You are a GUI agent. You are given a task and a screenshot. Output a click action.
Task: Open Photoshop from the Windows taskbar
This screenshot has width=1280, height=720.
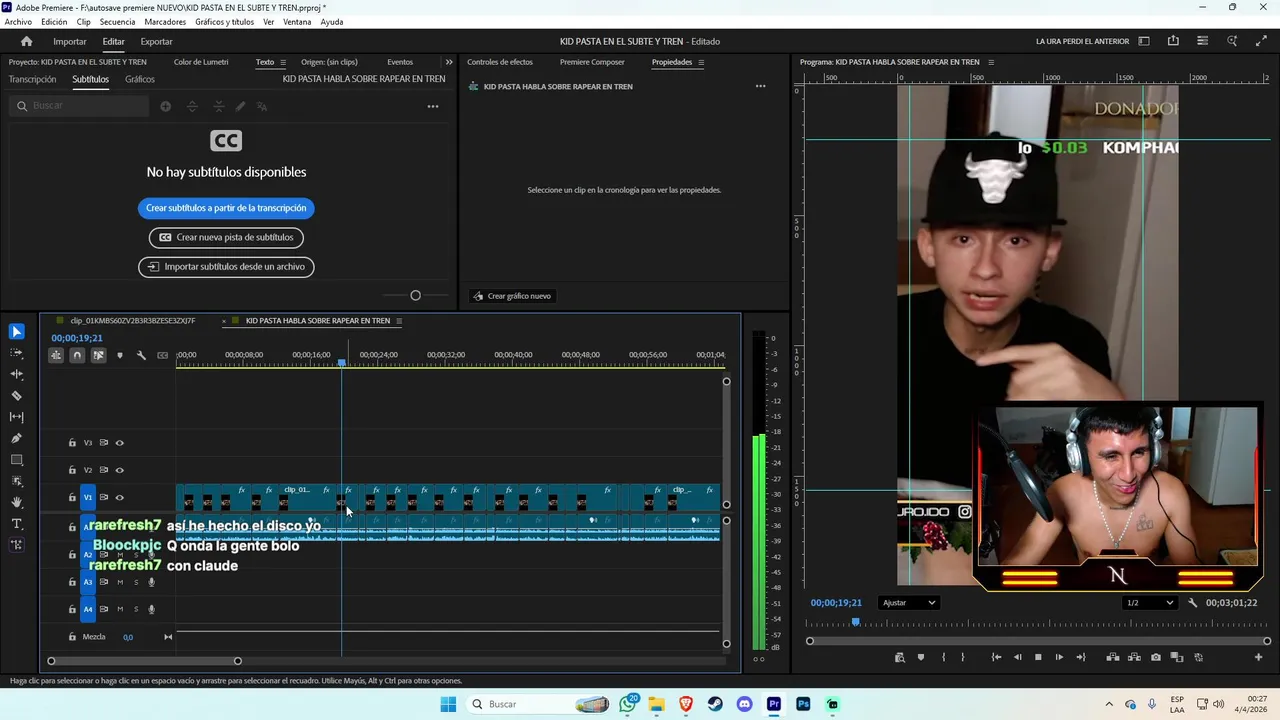[x=803, y=704]
